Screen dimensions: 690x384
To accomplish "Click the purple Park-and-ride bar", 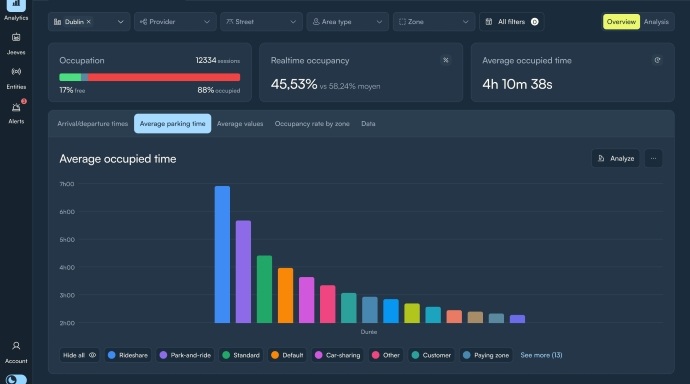I will 243,272.
